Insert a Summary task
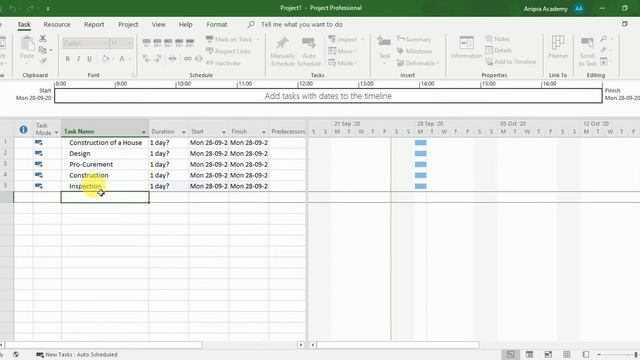The height and width of the screenshot is (360, 640). (414, 39)
